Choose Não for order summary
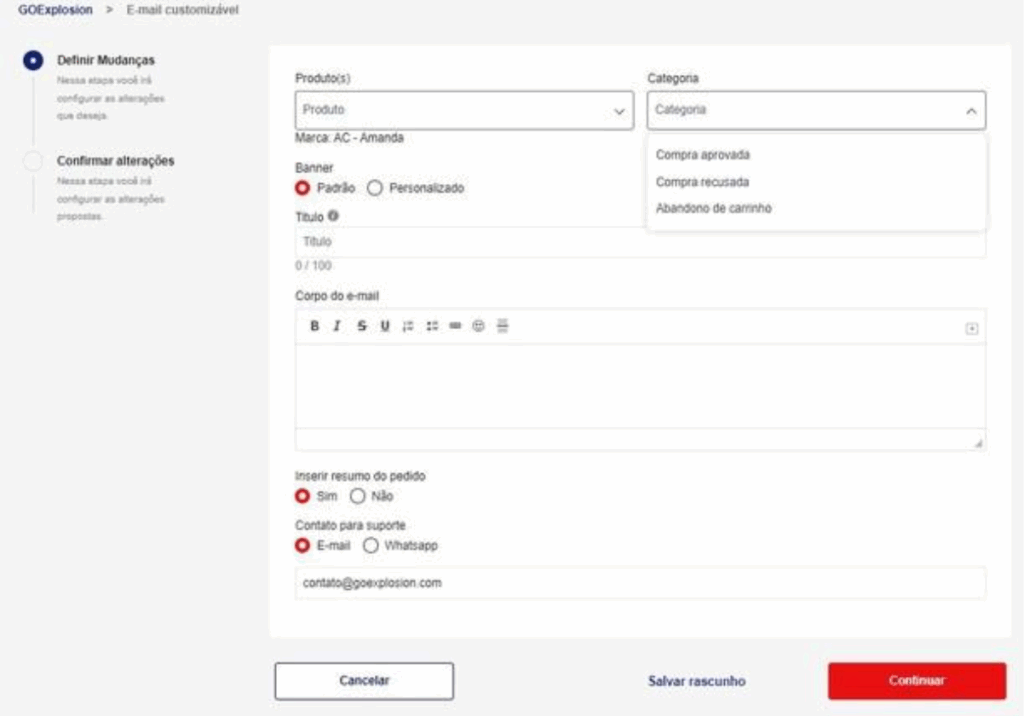This screenshot has height=716, width=1024. pos(357,496)
